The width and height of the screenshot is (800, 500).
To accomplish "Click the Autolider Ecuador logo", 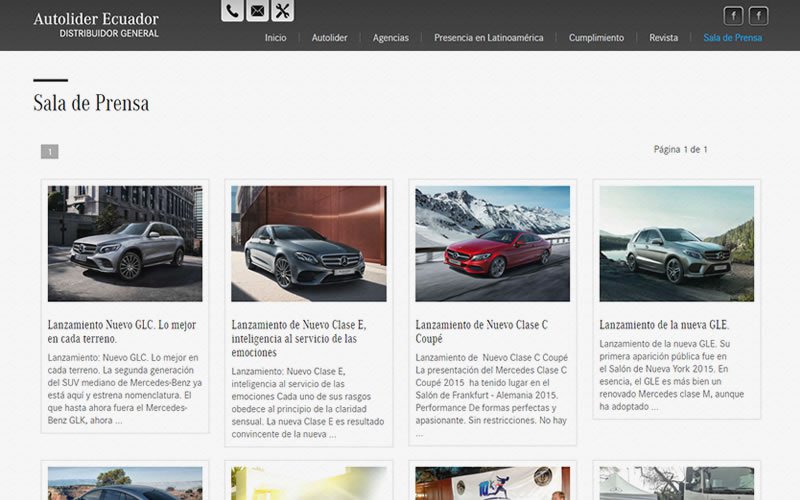I will pyautogui.click(x=96, y=24).
